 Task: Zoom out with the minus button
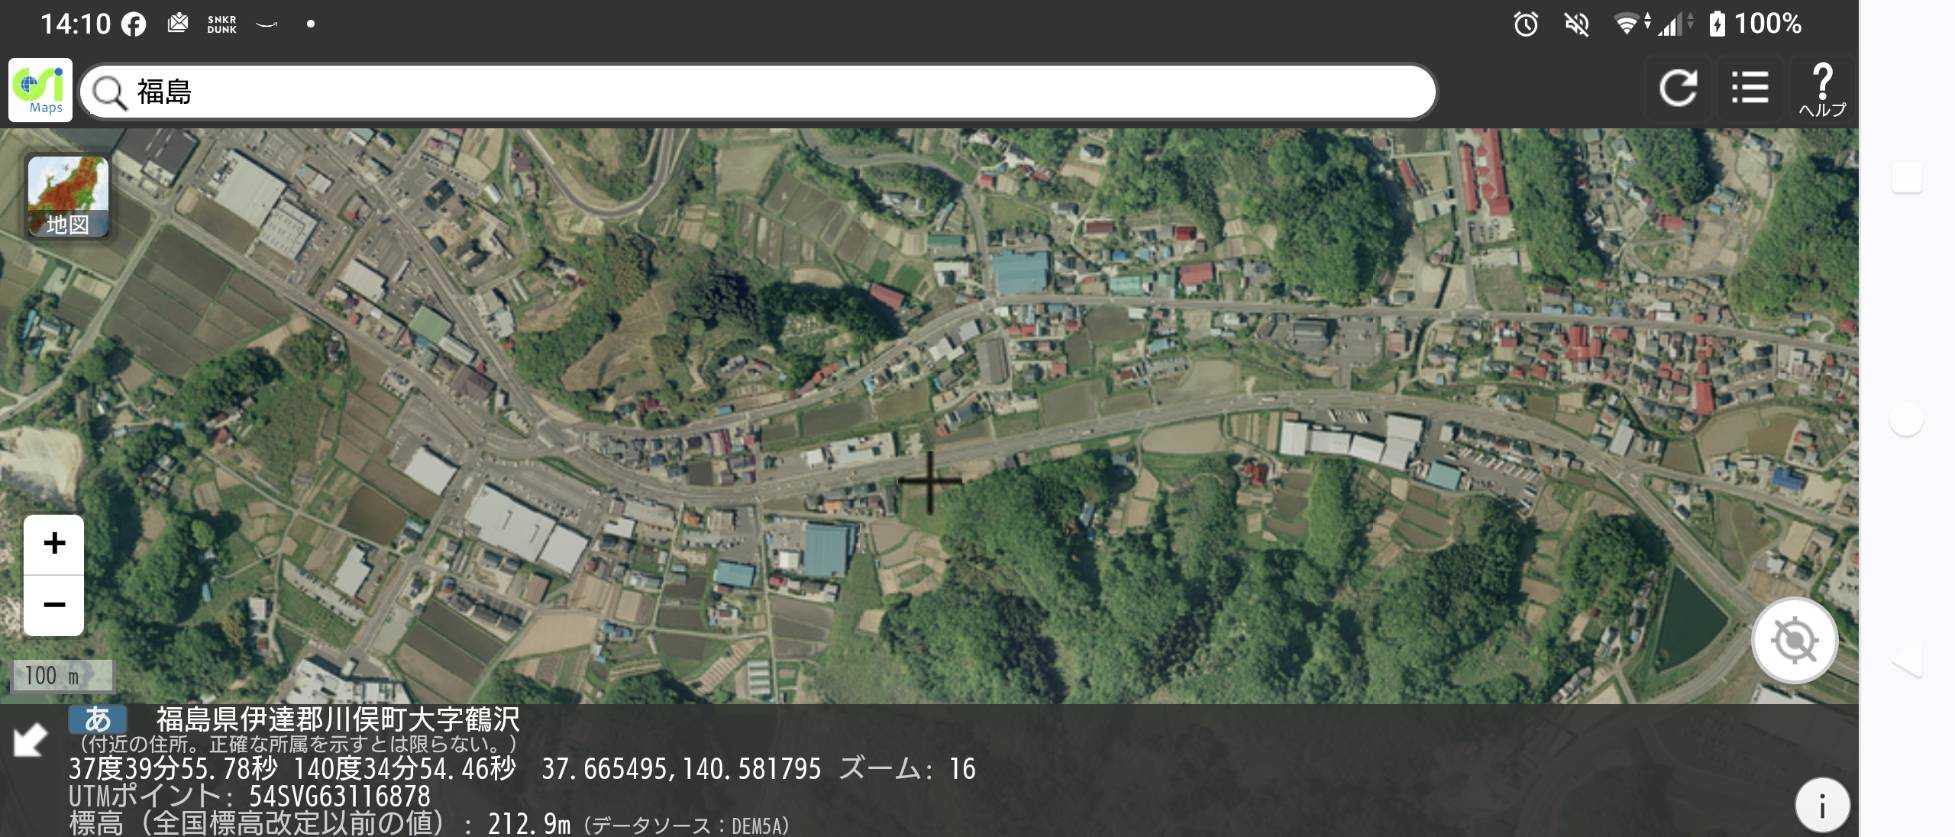tap(54, 605)
